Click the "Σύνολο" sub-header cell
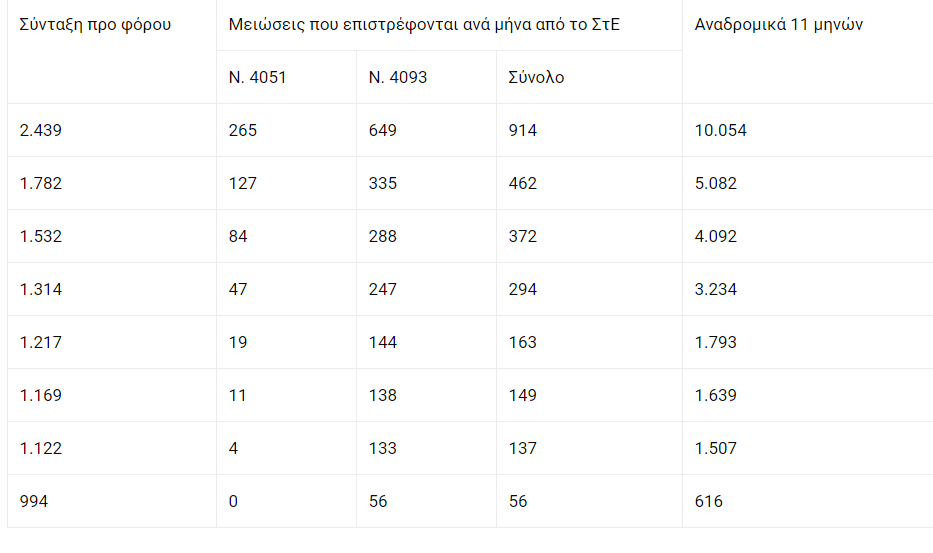This screenshot has width=933, height=553. [536, 77]
